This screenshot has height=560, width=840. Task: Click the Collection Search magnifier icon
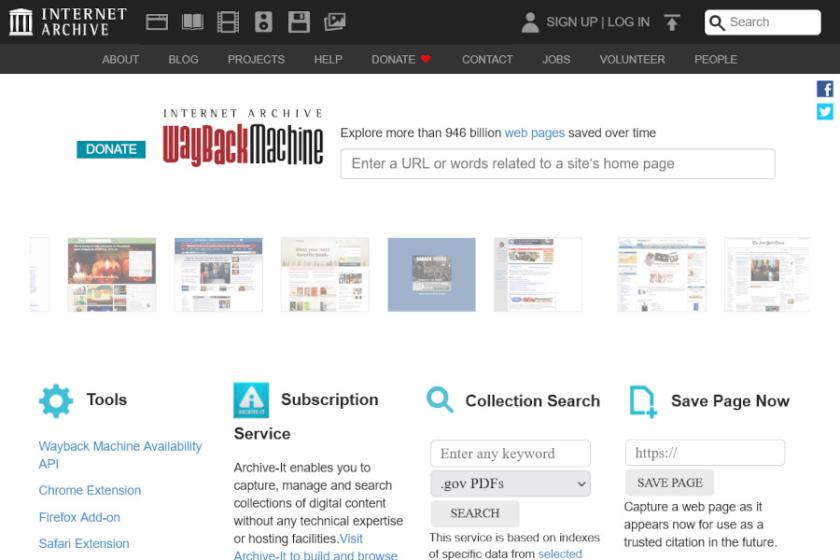[x=440, y=400]
